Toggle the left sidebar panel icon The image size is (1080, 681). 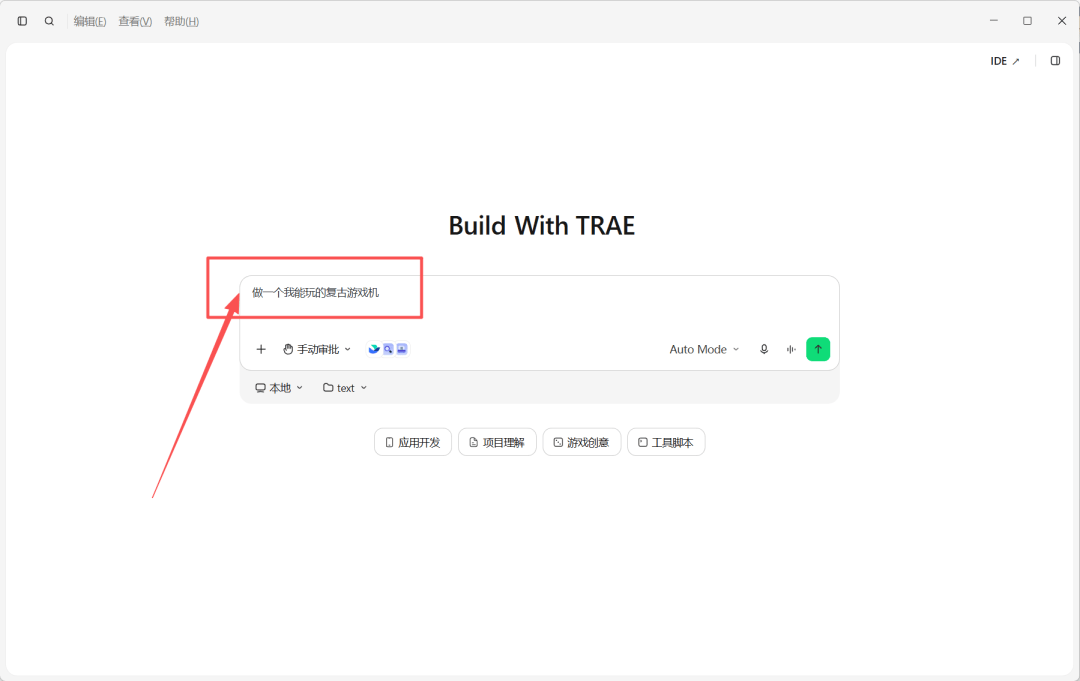tap(22, 21)
